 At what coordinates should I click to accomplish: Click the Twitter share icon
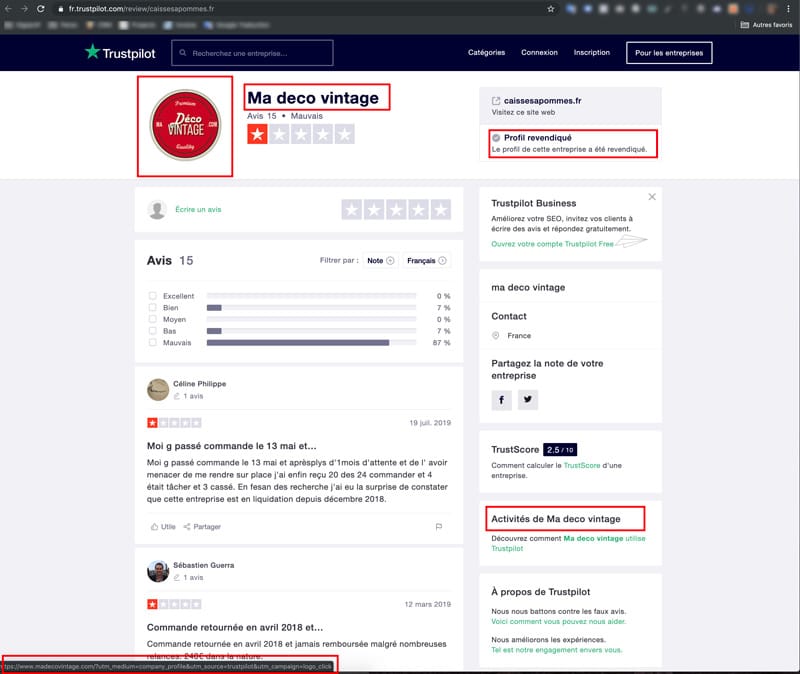pyautogui.click(x=527, y=399)
